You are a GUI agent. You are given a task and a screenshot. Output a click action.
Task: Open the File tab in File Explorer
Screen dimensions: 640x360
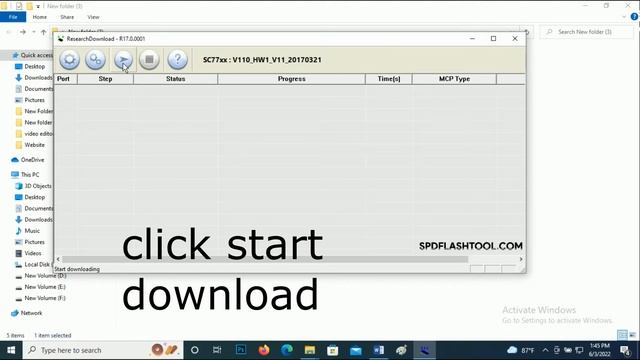point(13,17)
